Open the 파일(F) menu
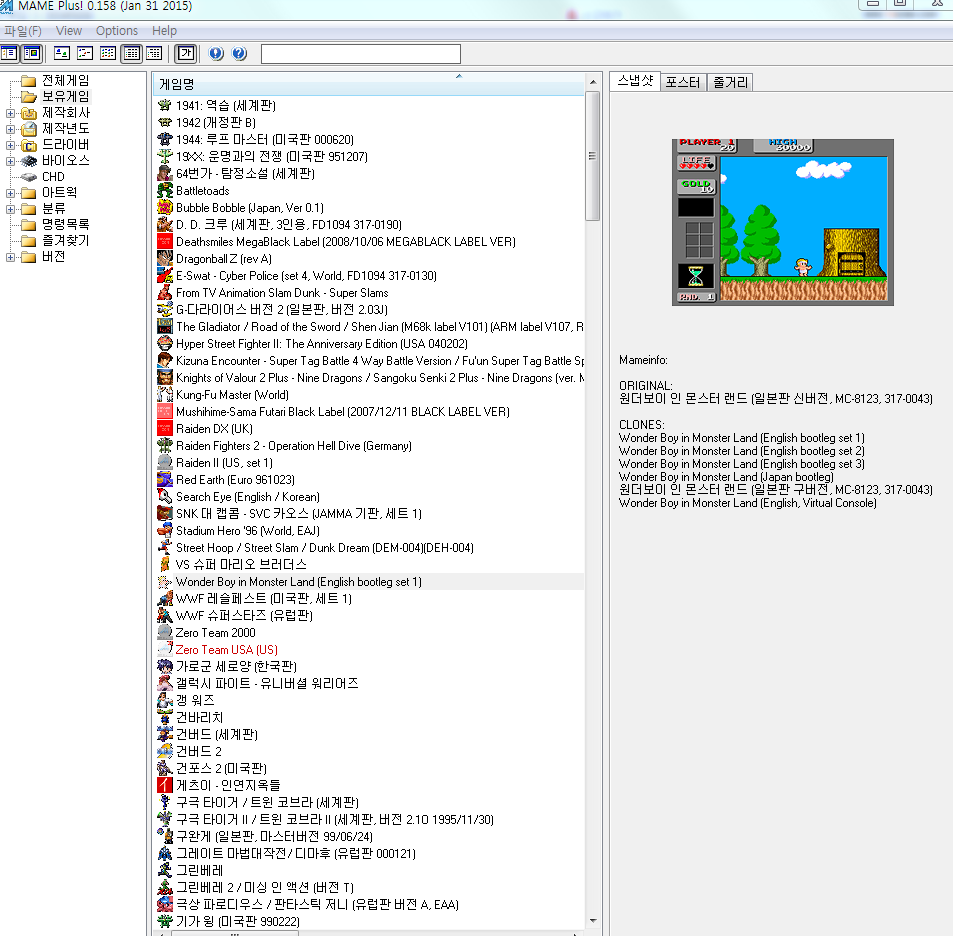 click(22, 30)
